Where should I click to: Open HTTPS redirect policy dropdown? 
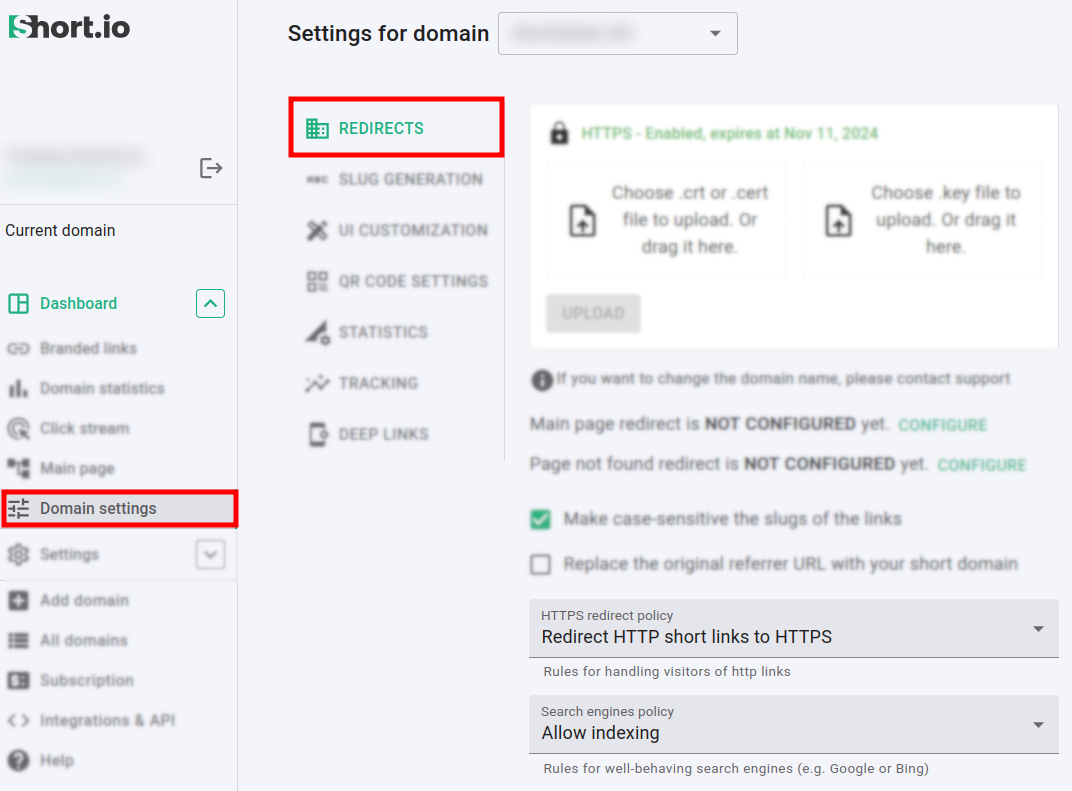click(793, 628)
